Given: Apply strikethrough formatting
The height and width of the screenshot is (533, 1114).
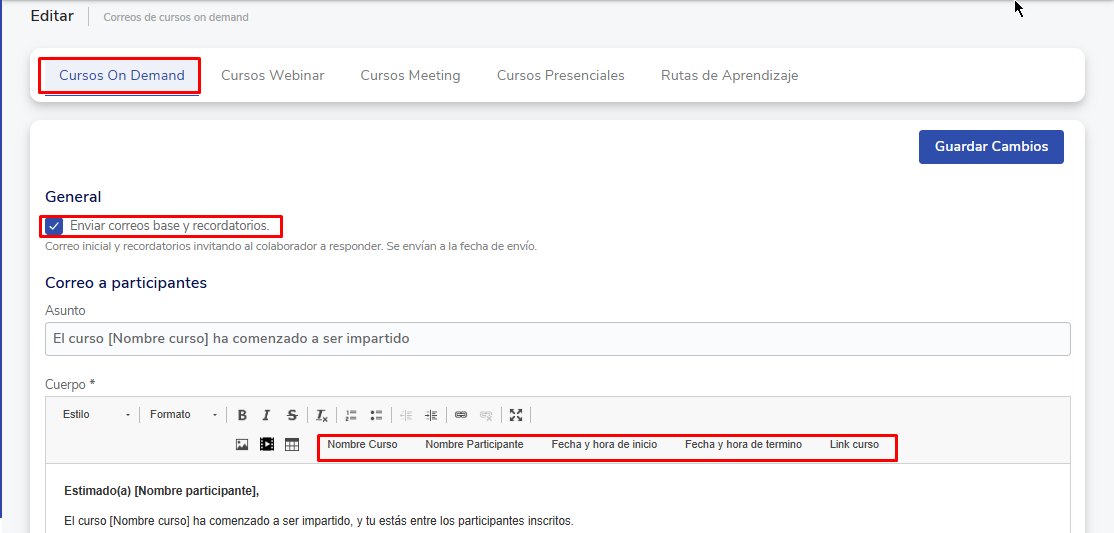Looking at the screenshot, I should click(292, 415).
